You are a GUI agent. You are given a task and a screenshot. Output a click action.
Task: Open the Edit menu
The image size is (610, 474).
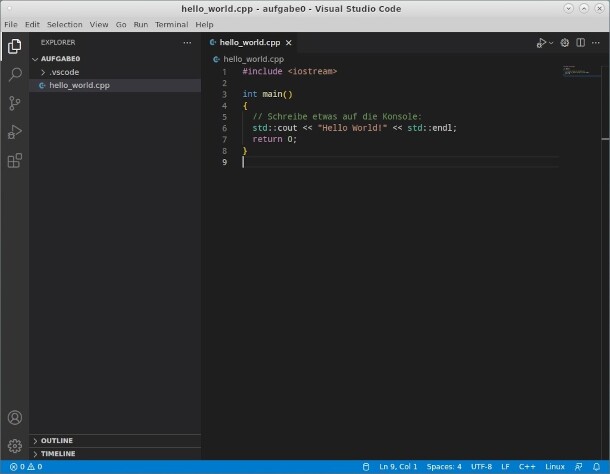coord(32,25)
